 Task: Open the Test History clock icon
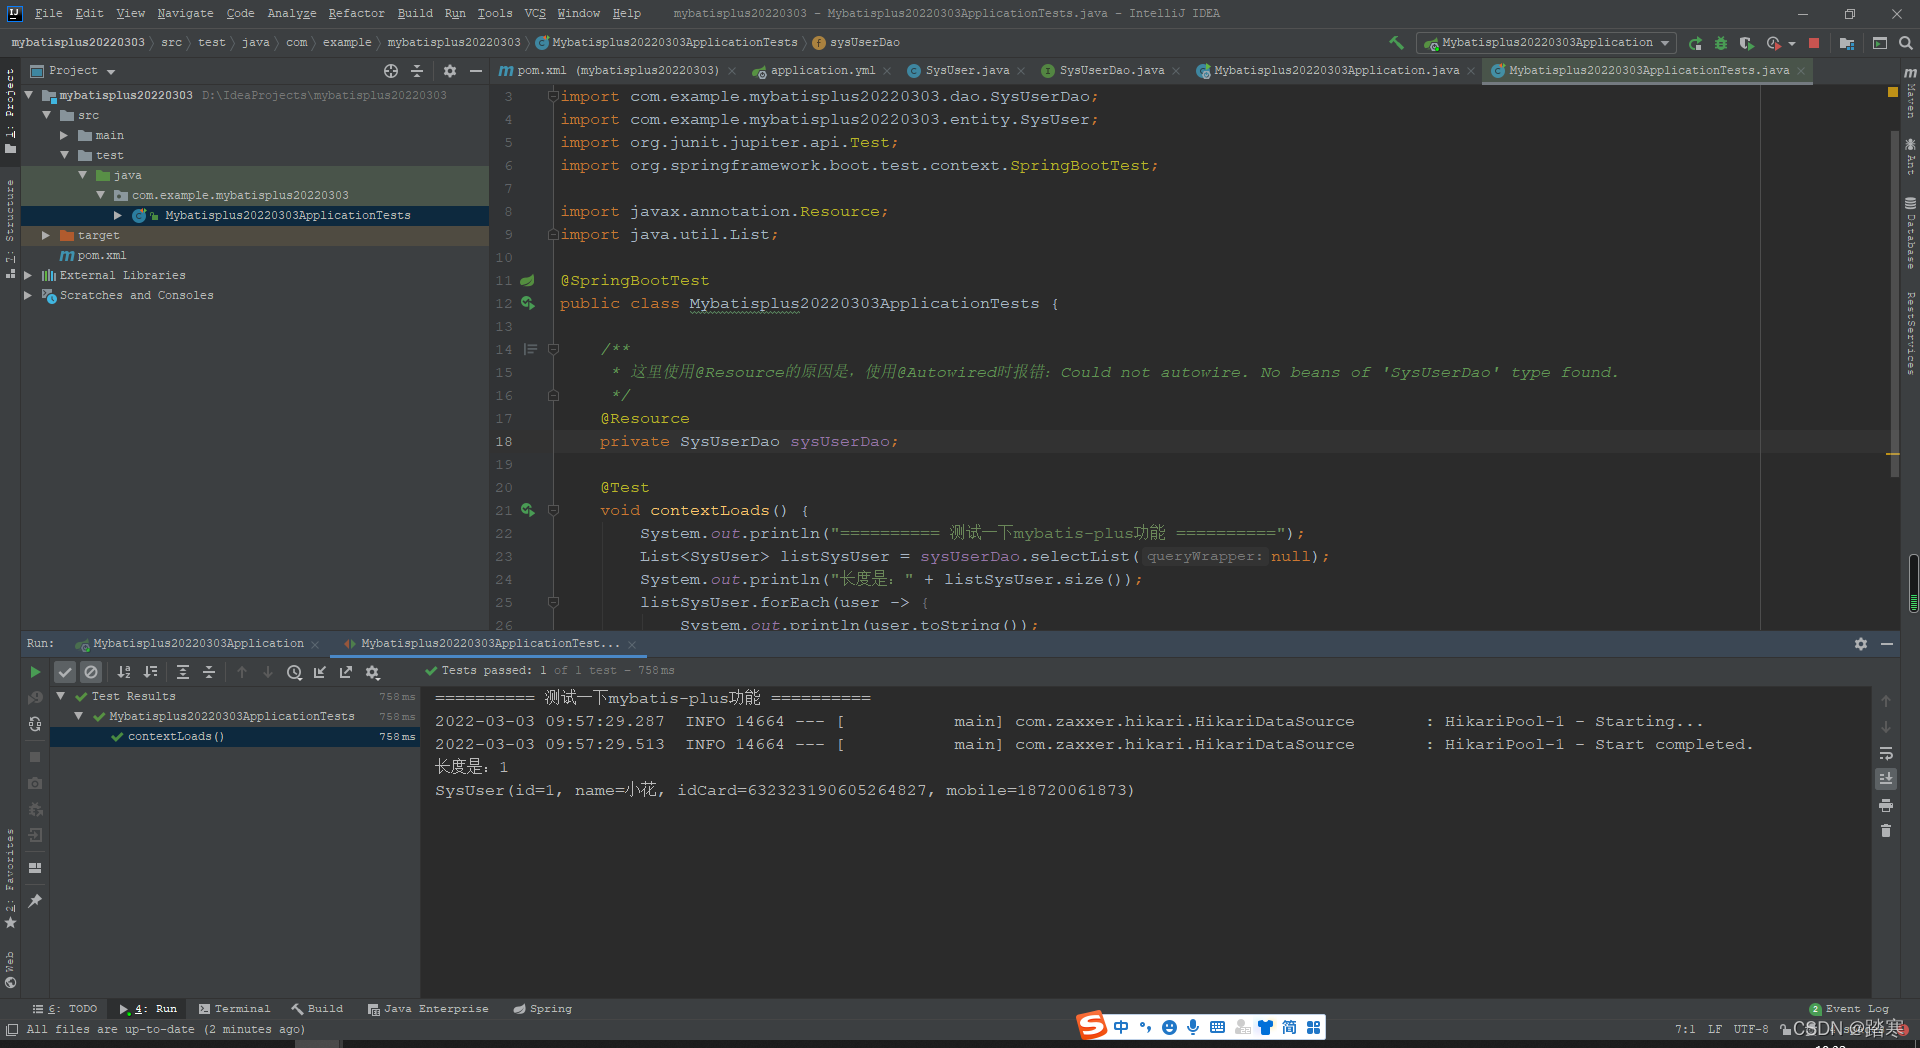(294, 672)
